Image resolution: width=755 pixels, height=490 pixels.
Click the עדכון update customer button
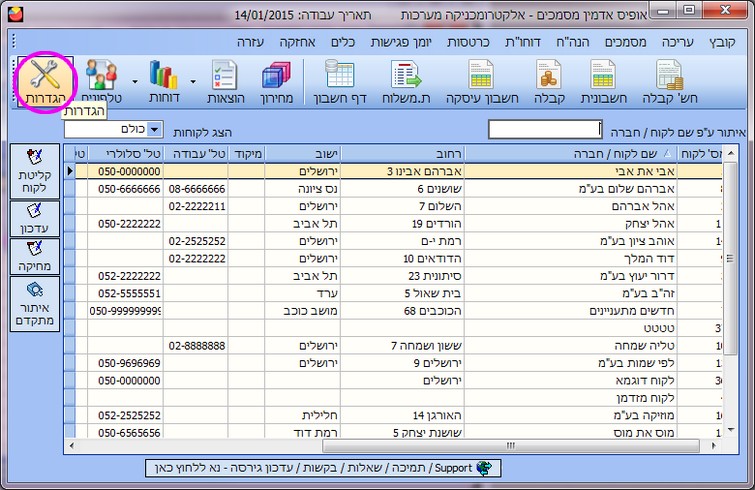tap(35, 219)
